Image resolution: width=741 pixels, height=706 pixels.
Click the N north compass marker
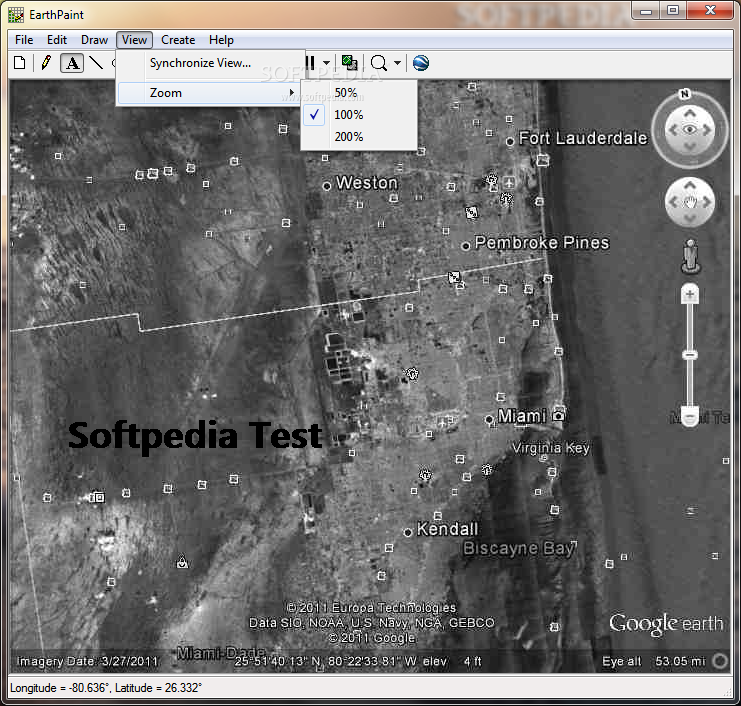(x=685, y=94)
